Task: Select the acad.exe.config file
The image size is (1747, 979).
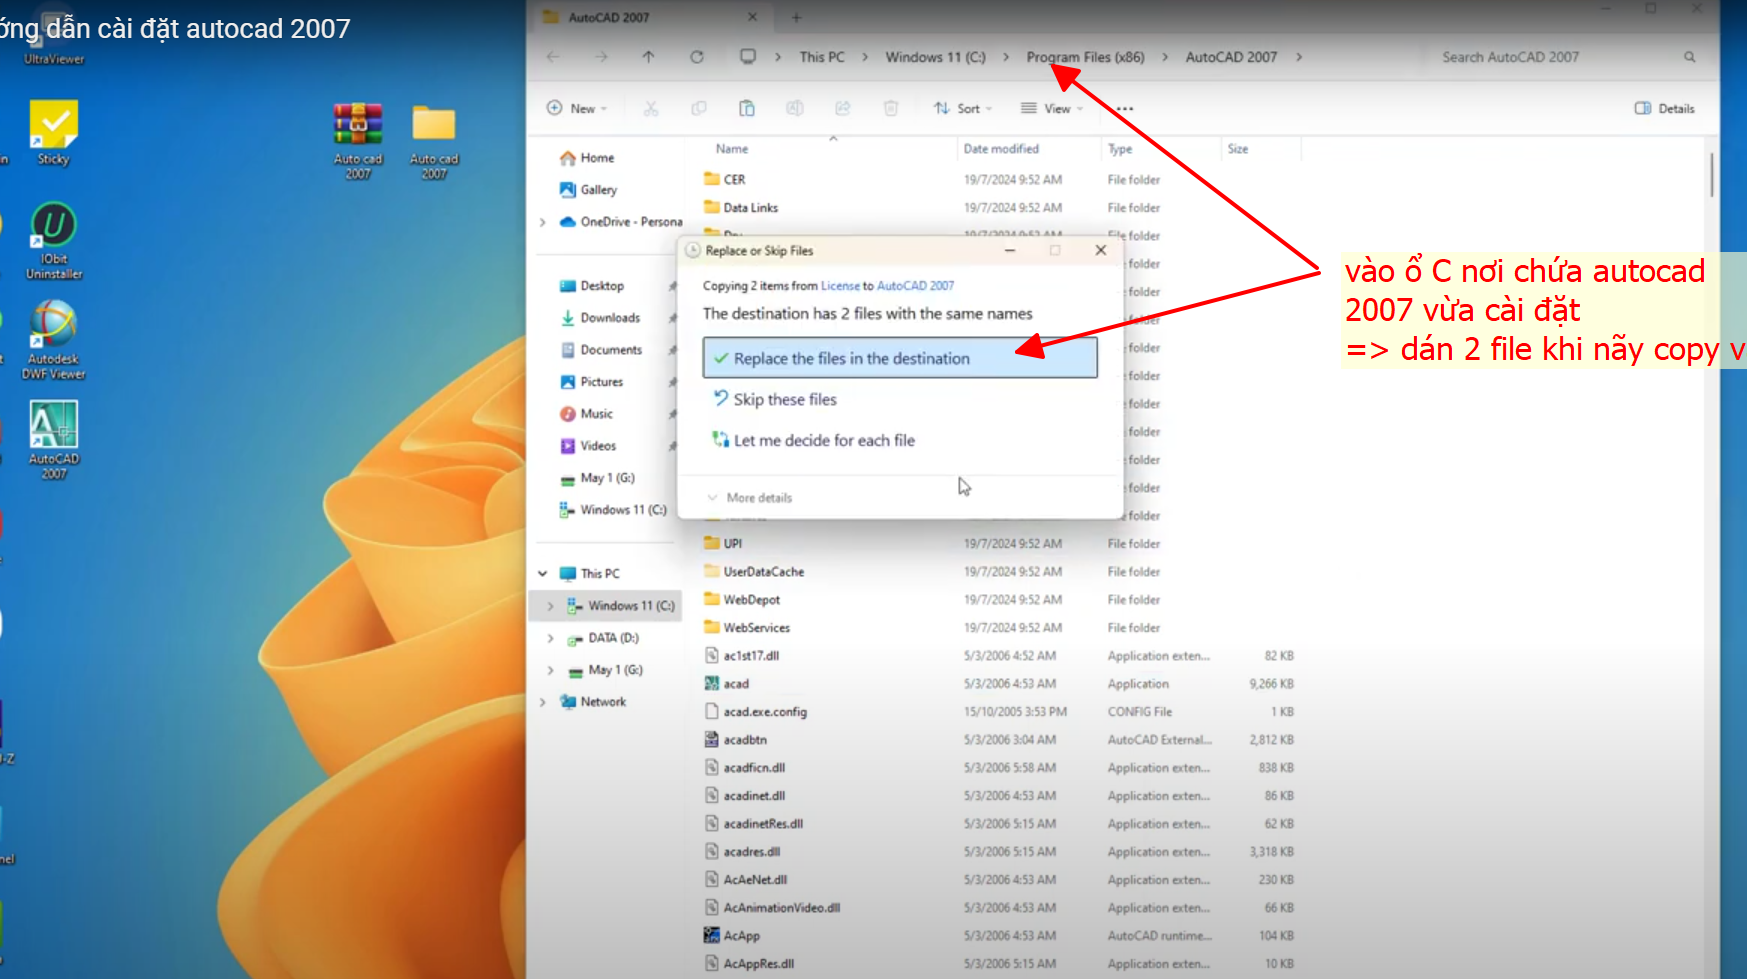Action: [x=755, y=712]
